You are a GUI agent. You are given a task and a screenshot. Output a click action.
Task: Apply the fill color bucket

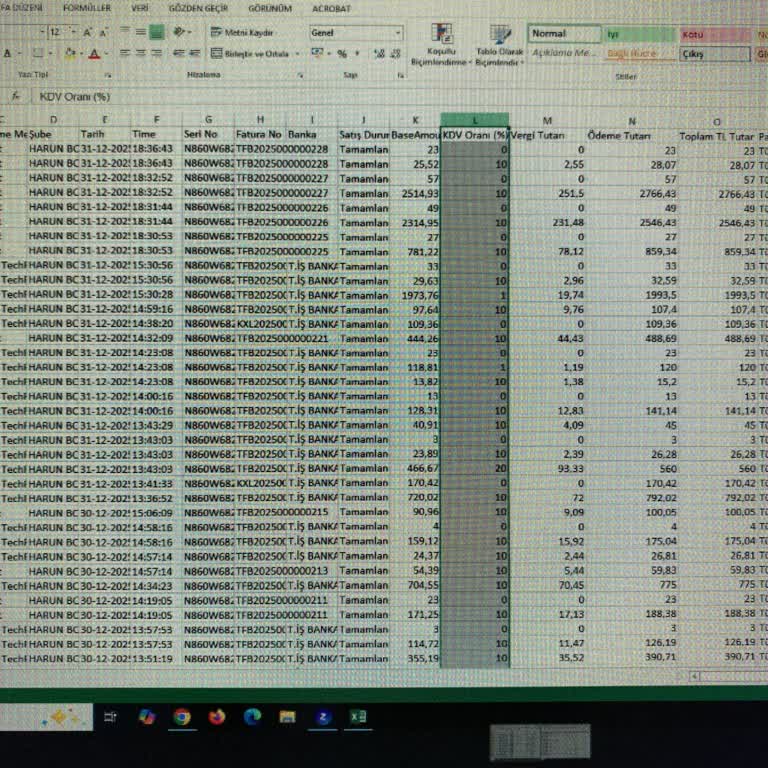(x=70, y=53)
